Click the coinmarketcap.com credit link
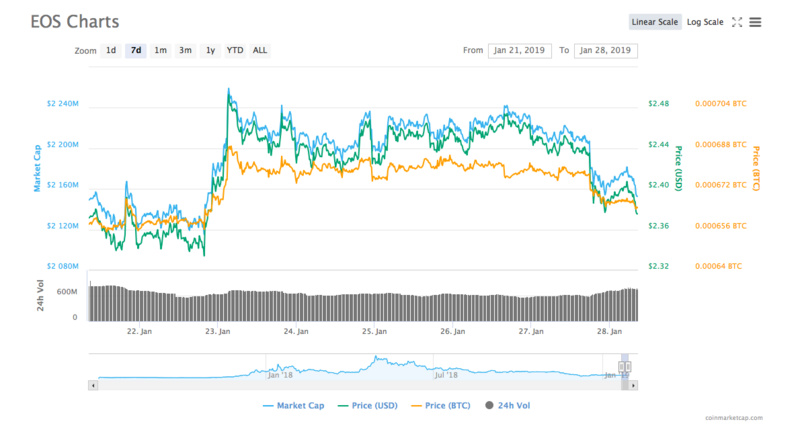Screen dimensions: 800x430 point(734,418)
